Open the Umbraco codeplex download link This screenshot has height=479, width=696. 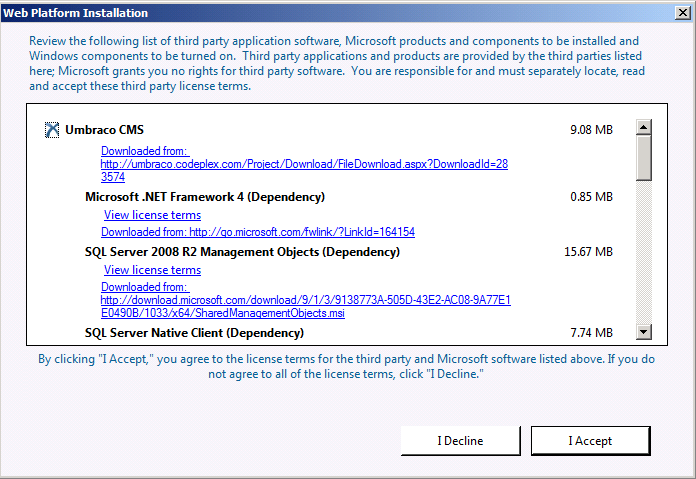[x=304, y=164]
